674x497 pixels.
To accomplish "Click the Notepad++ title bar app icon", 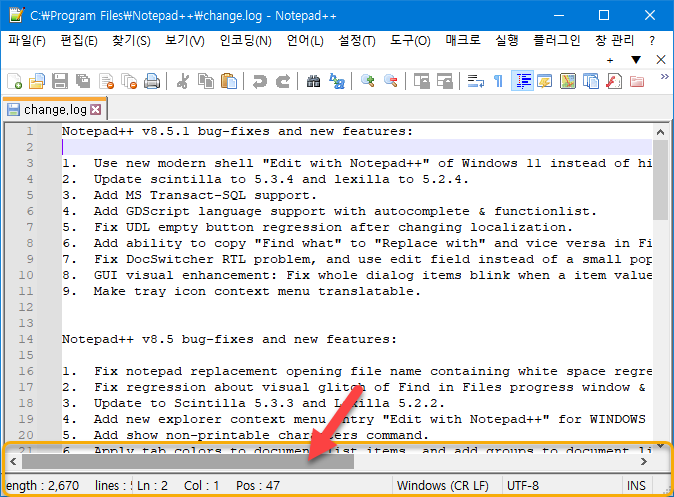I will point(17,15).
